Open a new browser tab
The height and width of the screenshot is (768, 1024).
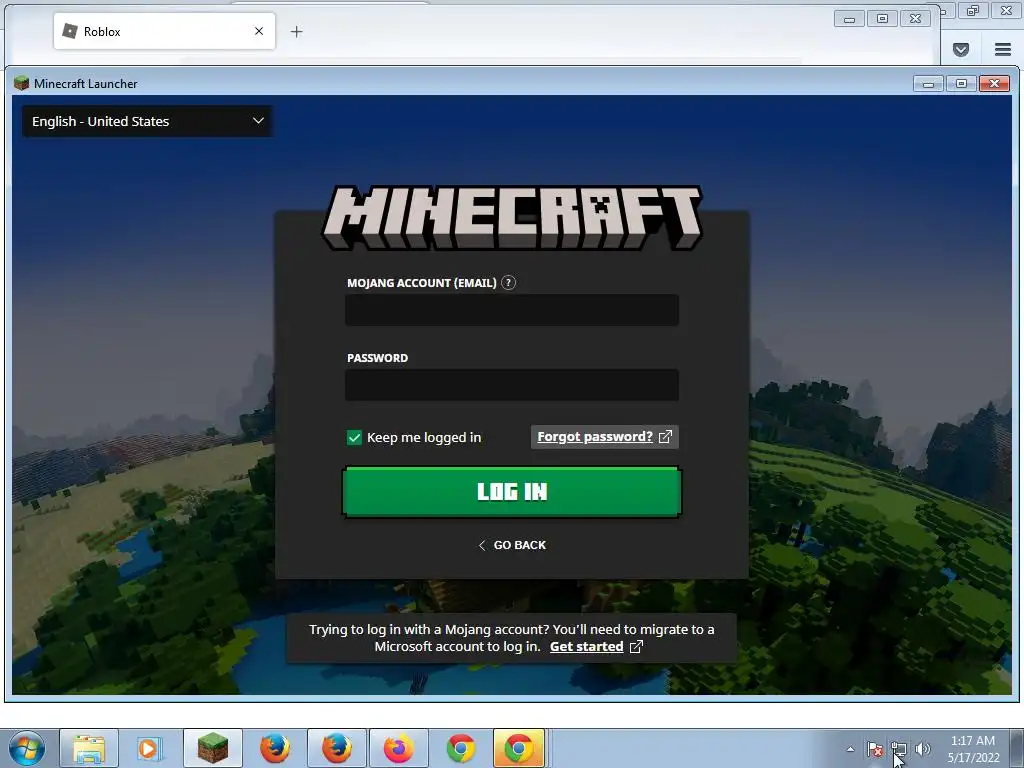click(296, 31)
